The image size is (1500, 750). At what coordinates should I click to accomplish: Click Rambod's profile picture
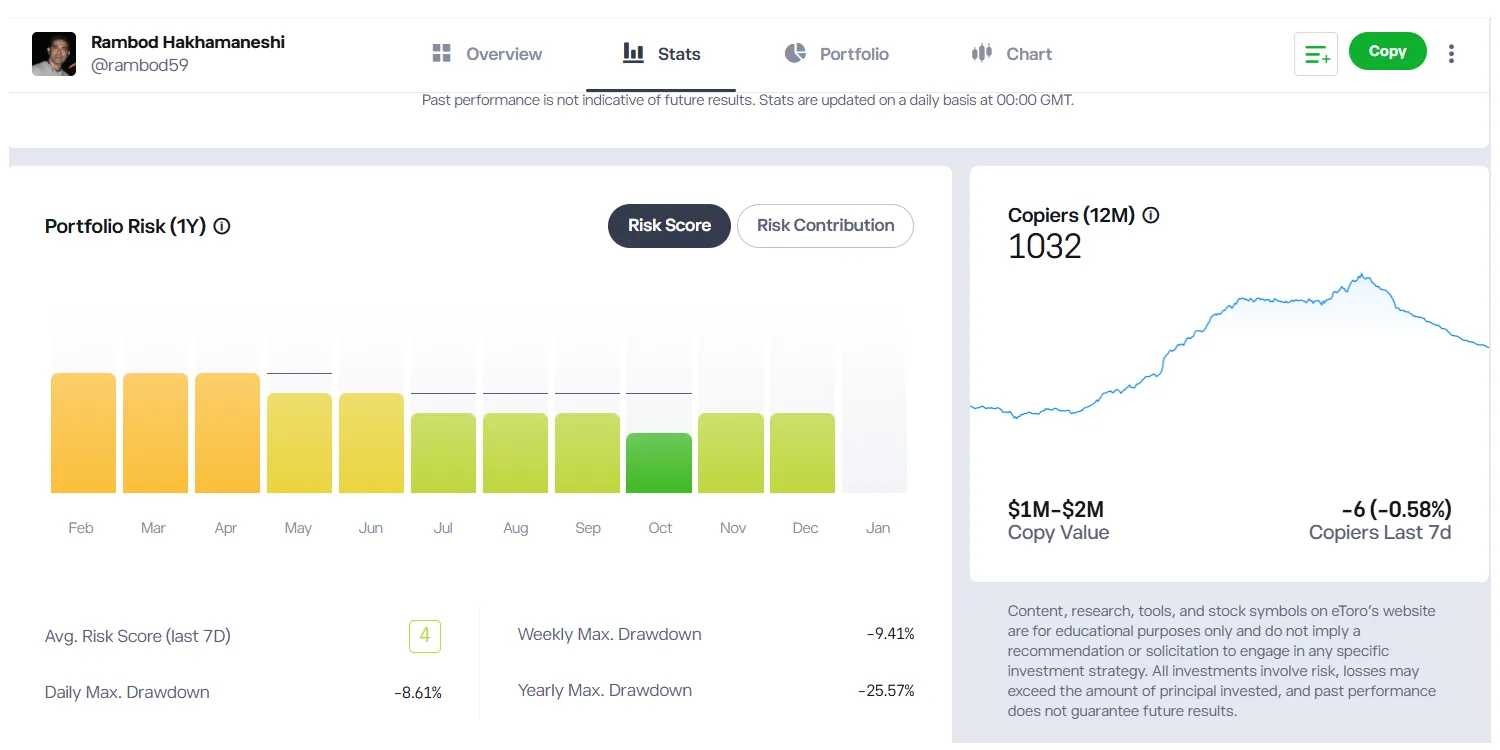coord(53,54)
